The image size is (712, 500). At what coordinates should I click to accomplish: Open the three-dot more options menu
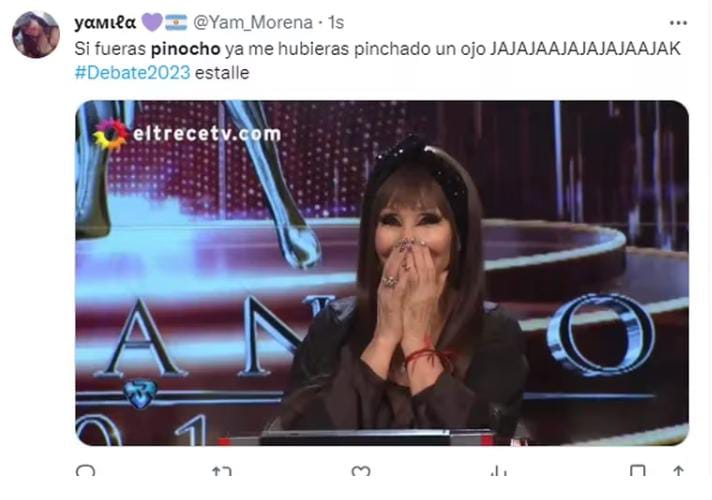click(678, 23)
